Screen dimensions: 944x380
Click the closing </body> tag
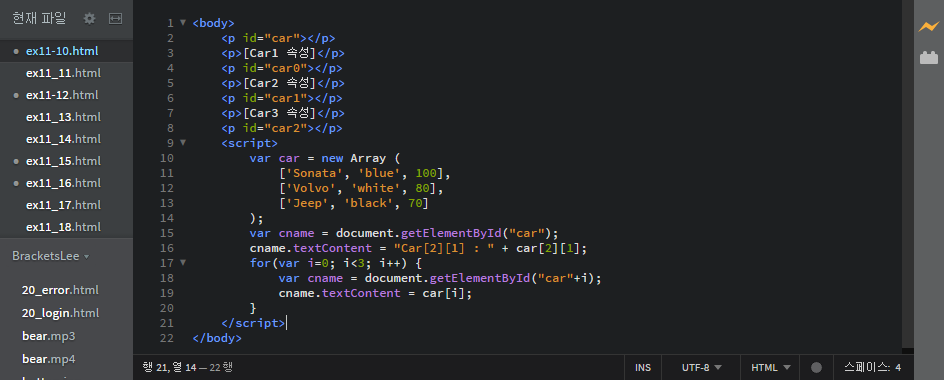tap(217, 338)
